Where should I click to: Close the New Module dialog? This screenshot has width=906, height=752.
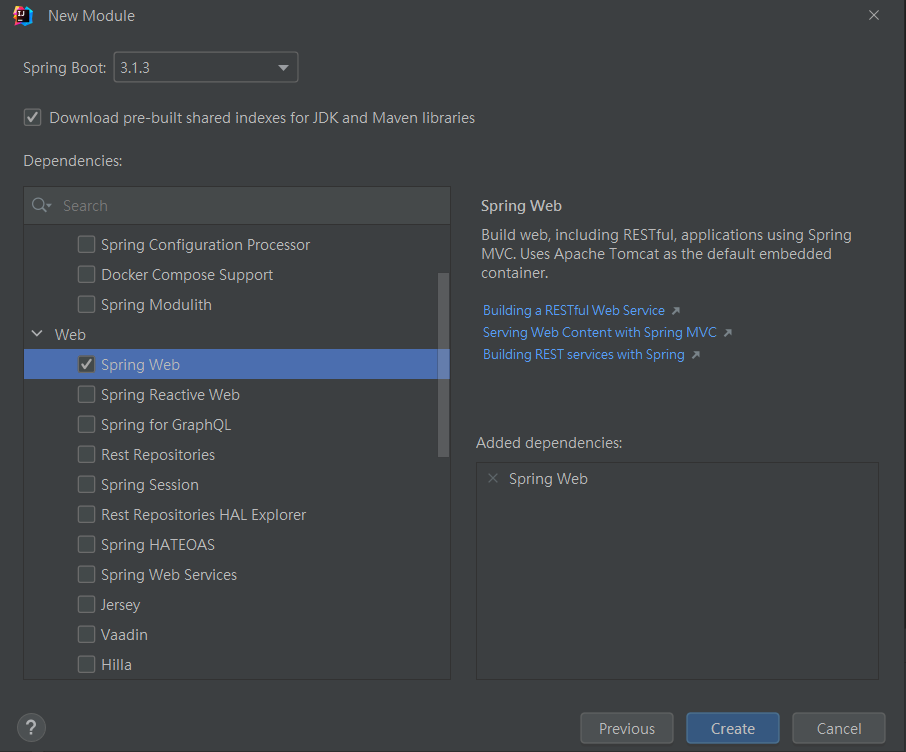[874, 16]
